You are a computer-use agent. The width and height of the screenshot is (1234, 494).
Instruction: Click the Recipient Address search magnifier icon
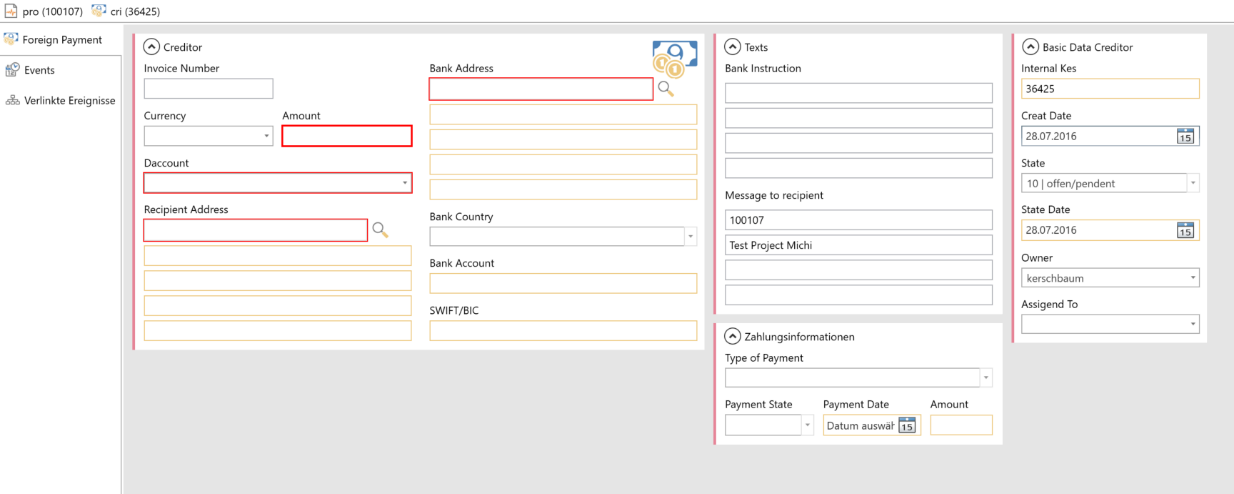pos(380,230)
